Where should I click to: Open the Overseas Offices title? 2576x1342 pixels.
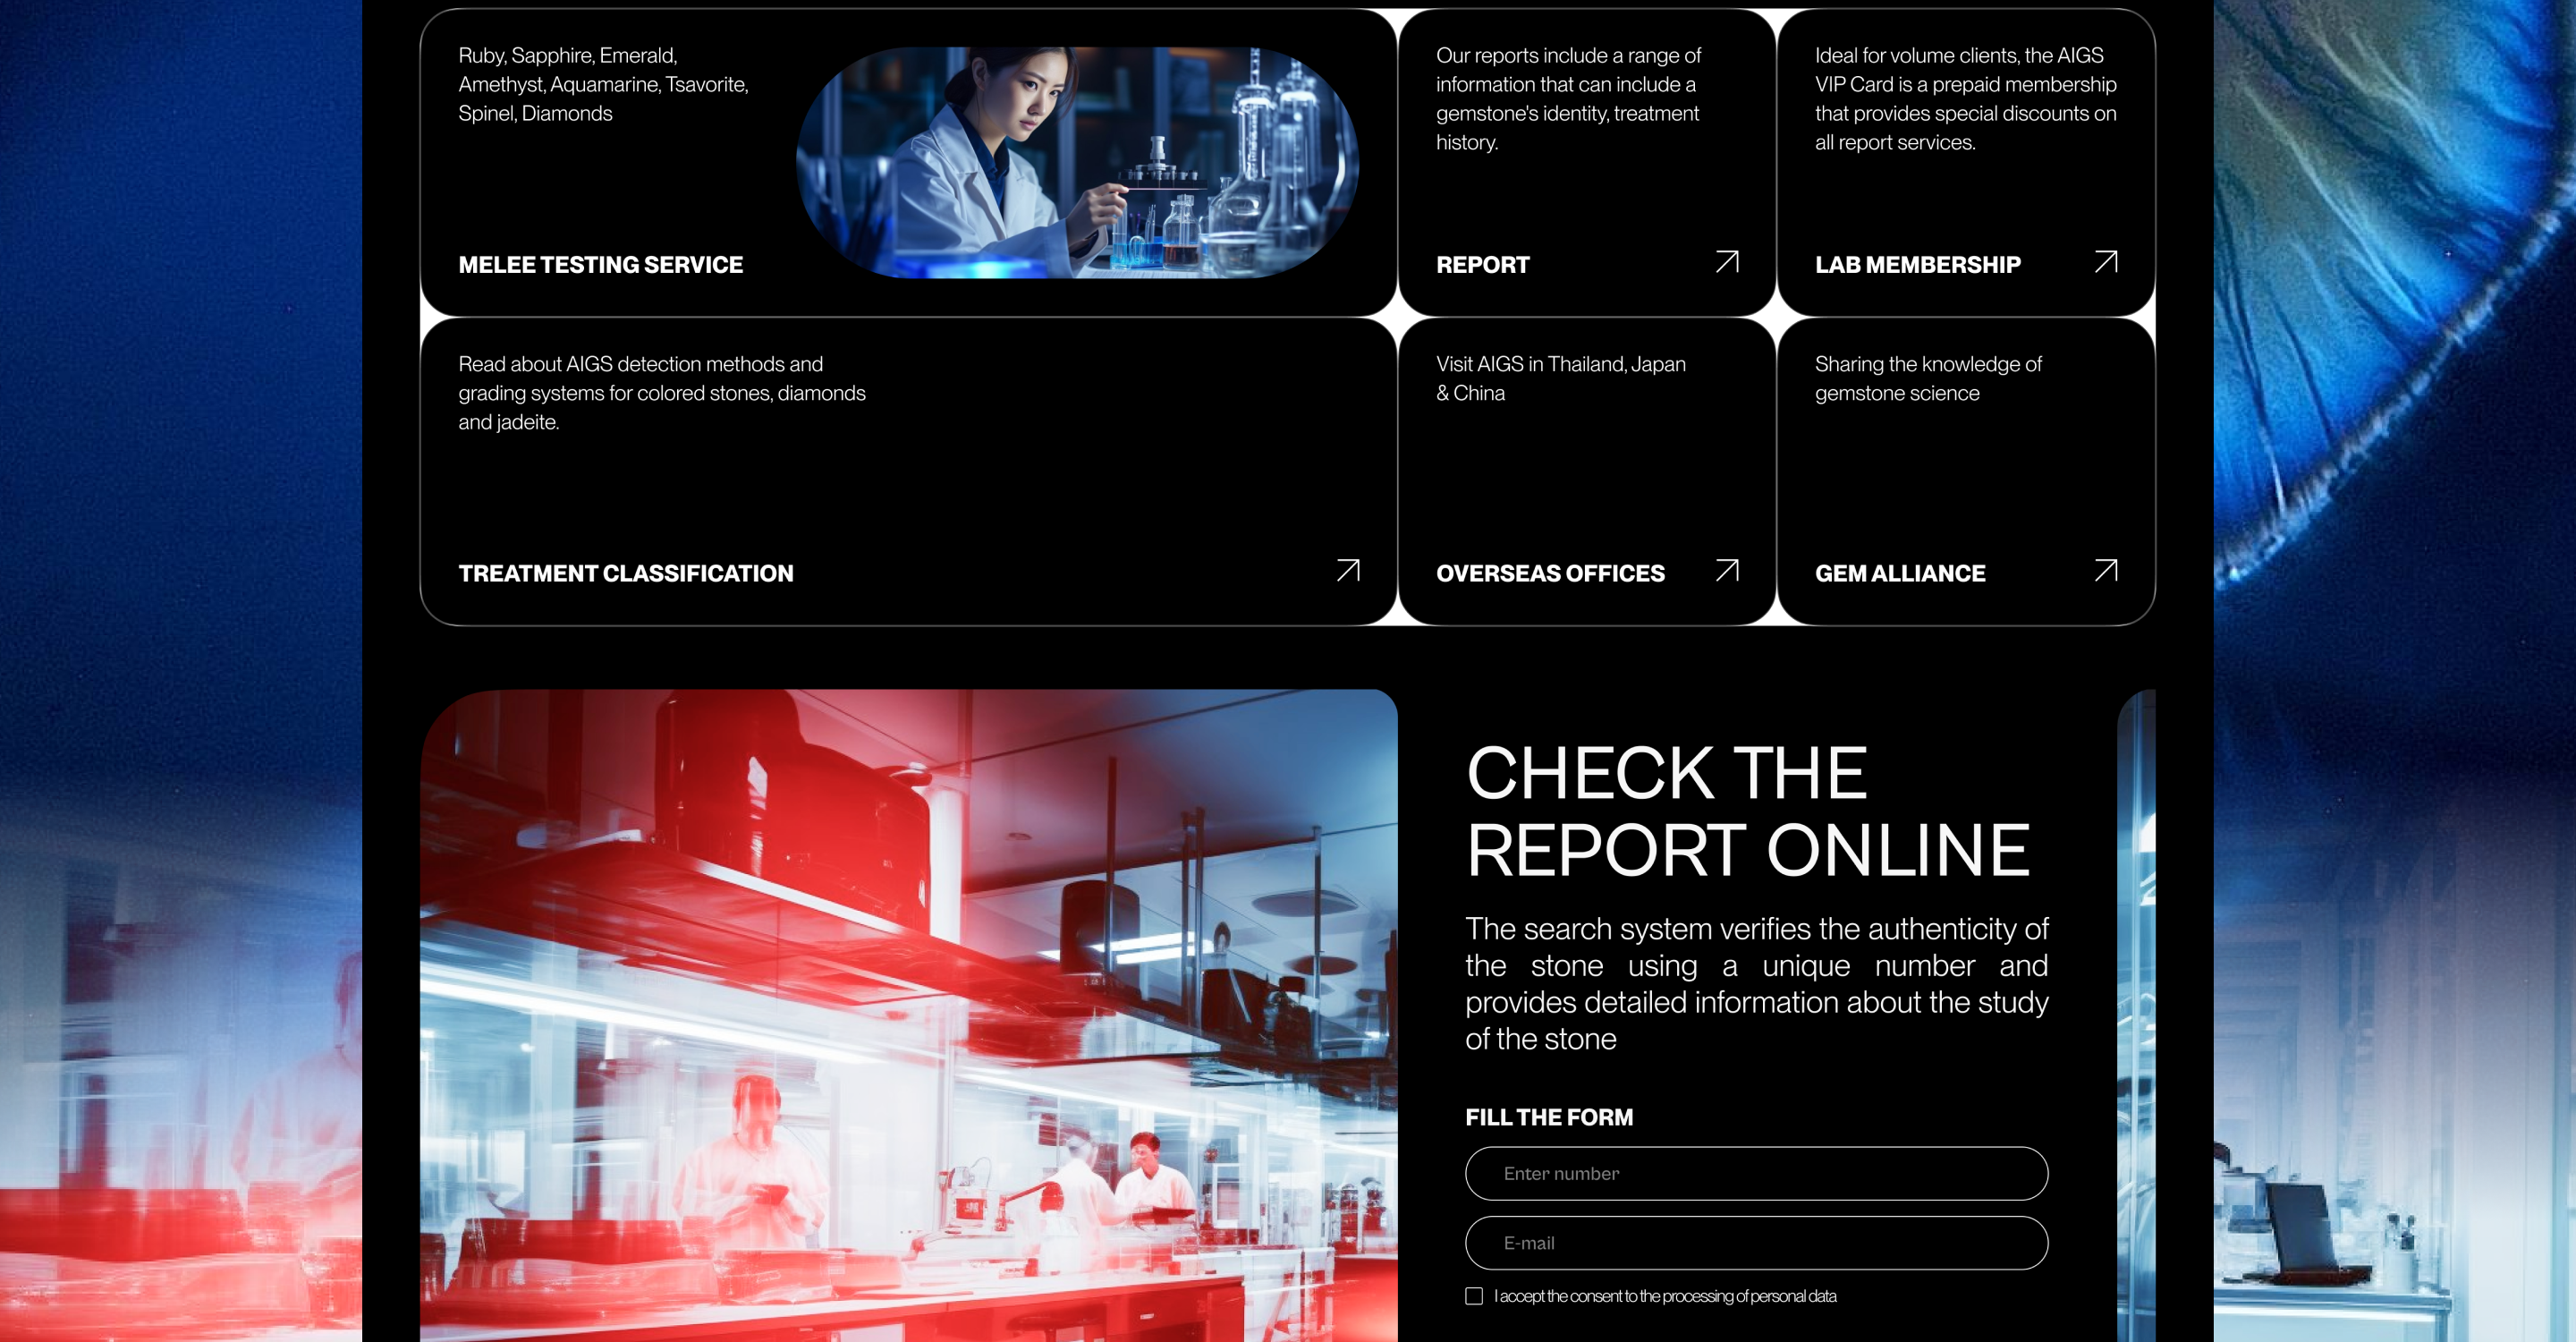point(1550,573)
